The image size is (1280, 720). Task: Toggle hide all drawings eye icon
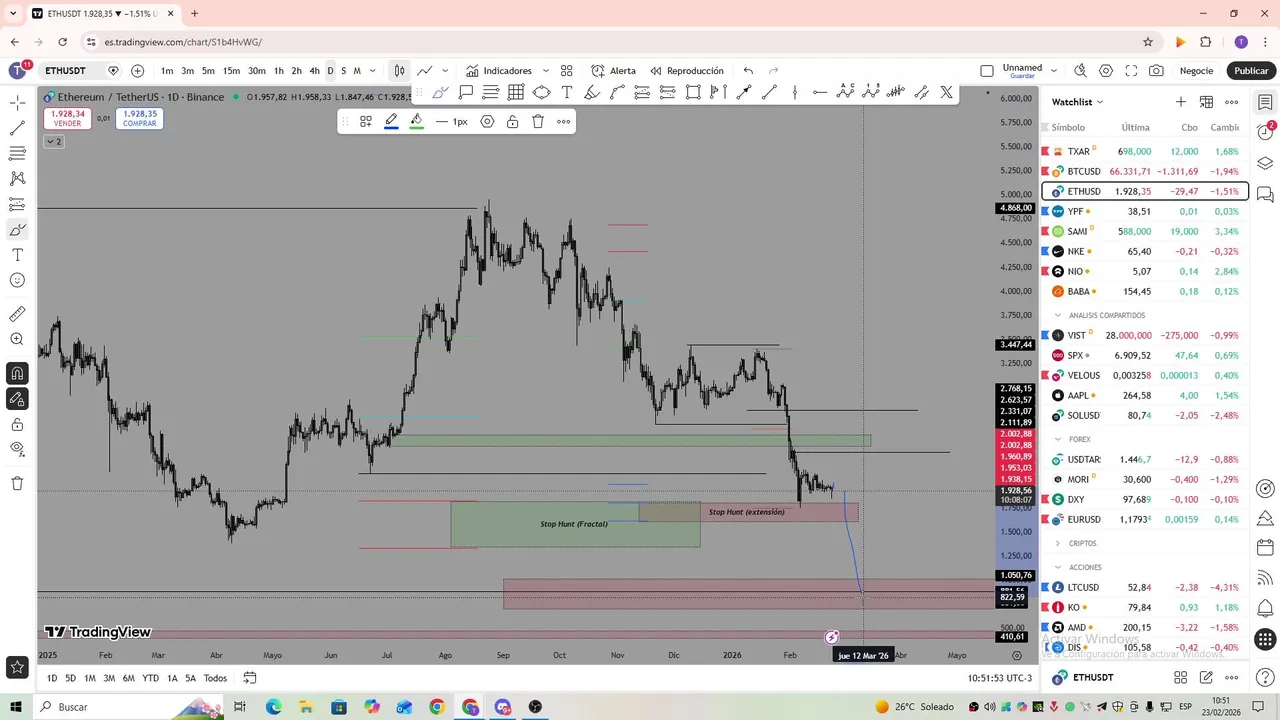click(x=17, y=450)
